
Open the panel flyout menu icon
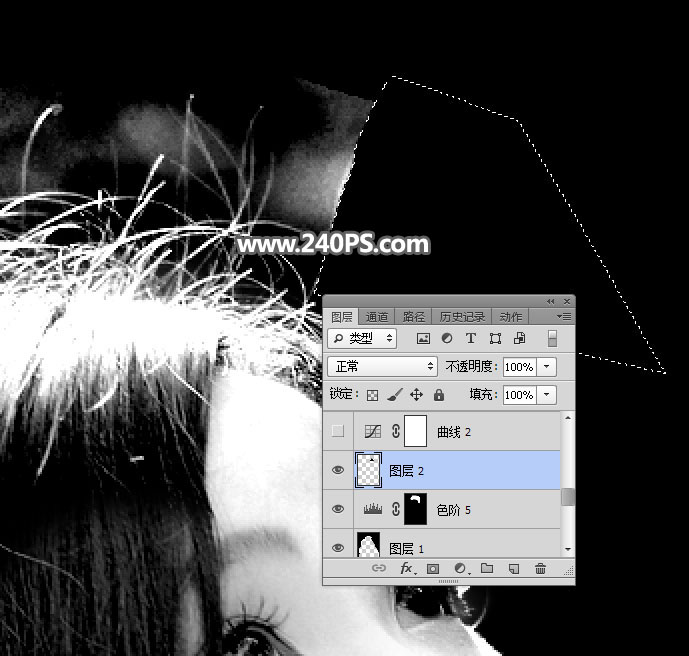[564, 316]
